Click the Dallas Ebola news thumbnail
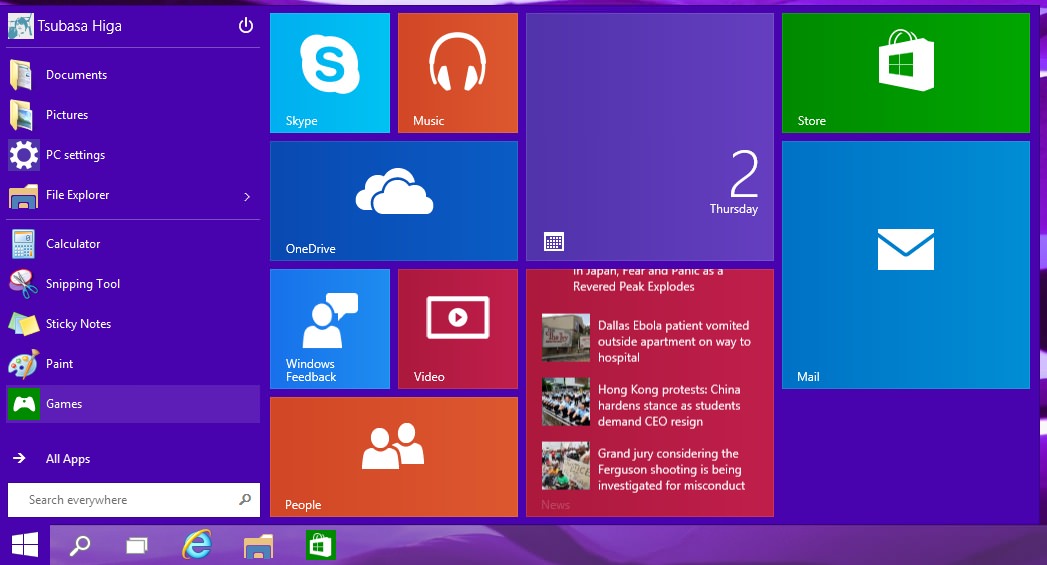The image size is (1047, 565). point(566,338)
